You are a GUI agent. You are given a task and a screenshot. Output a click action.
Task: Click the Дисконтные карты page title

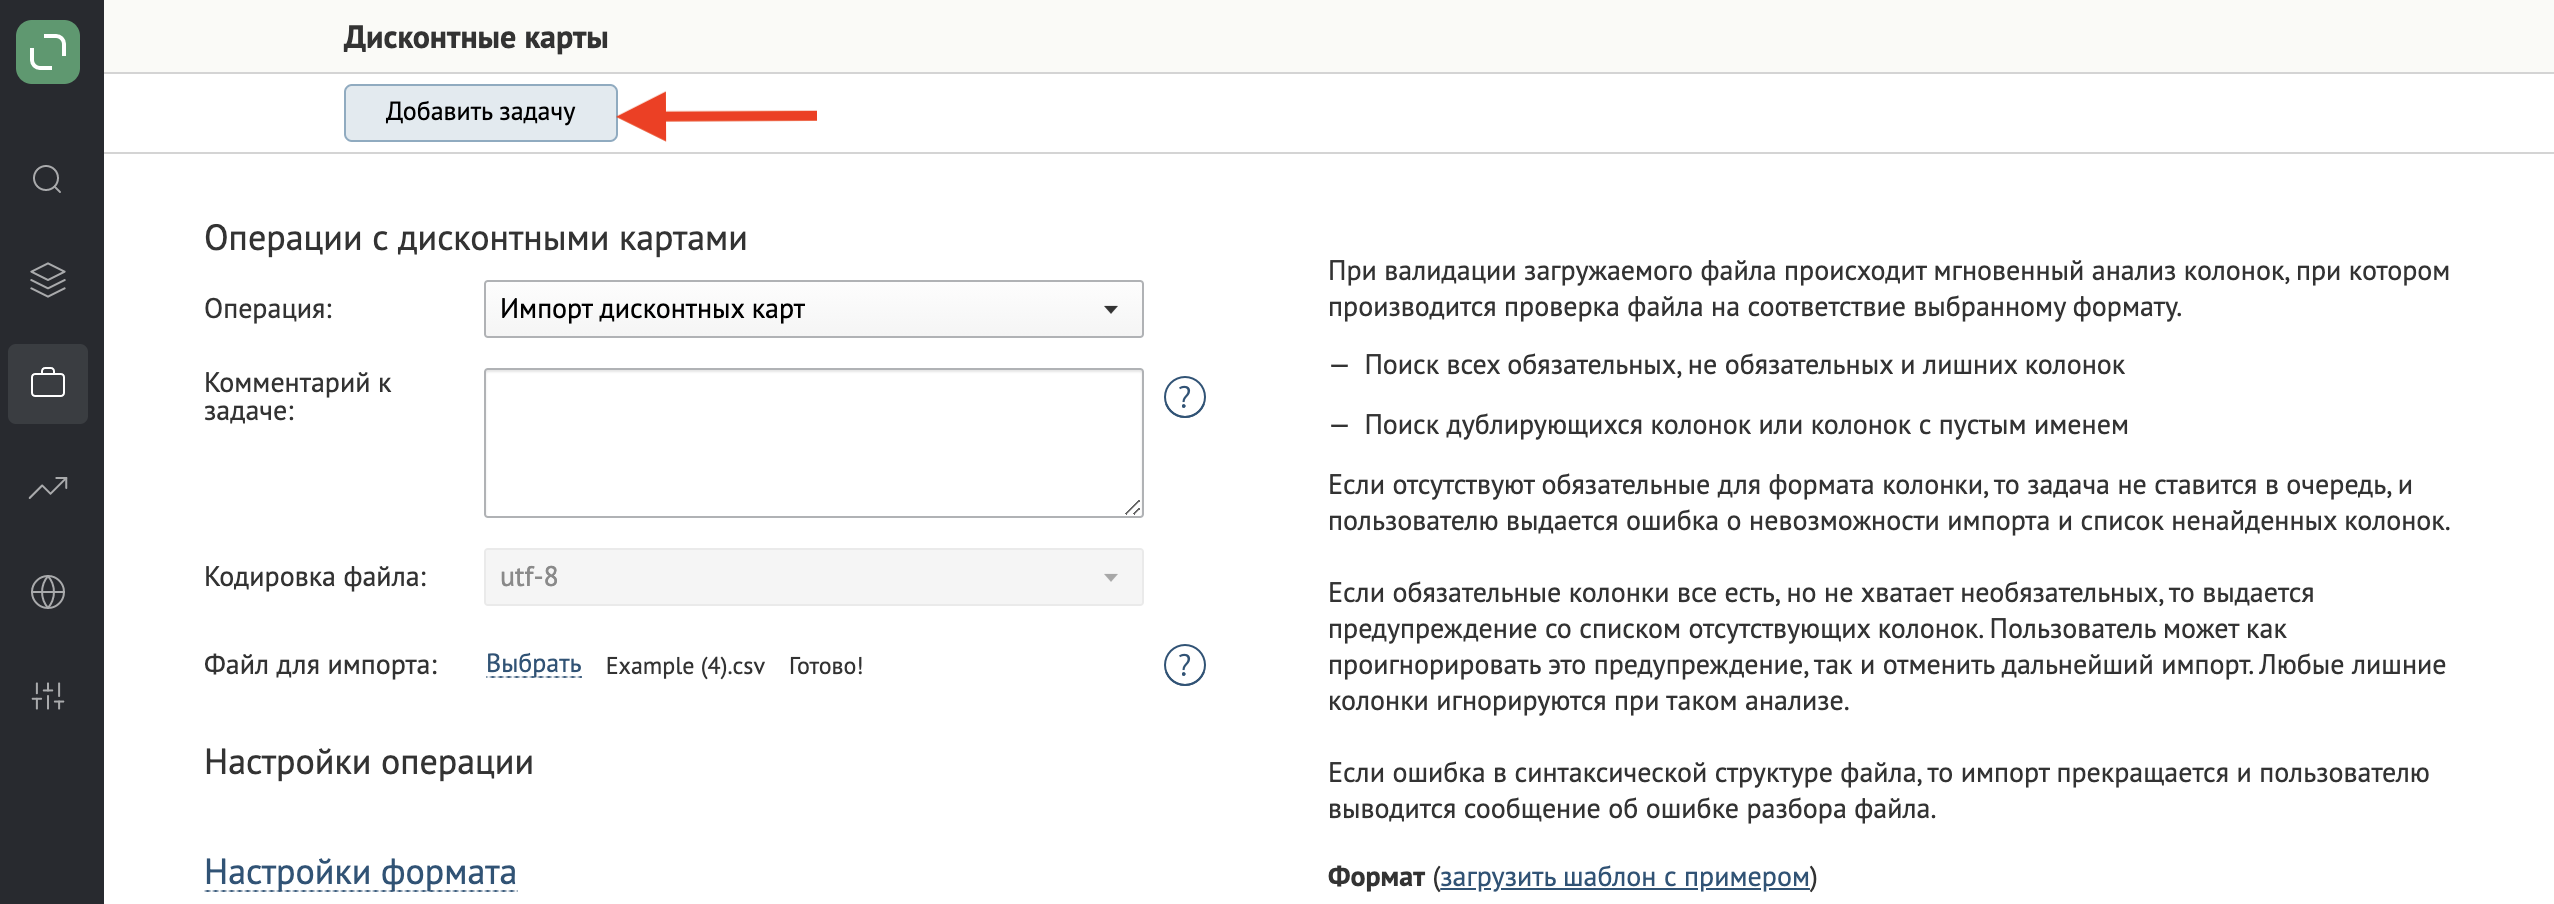click(476, 38)
